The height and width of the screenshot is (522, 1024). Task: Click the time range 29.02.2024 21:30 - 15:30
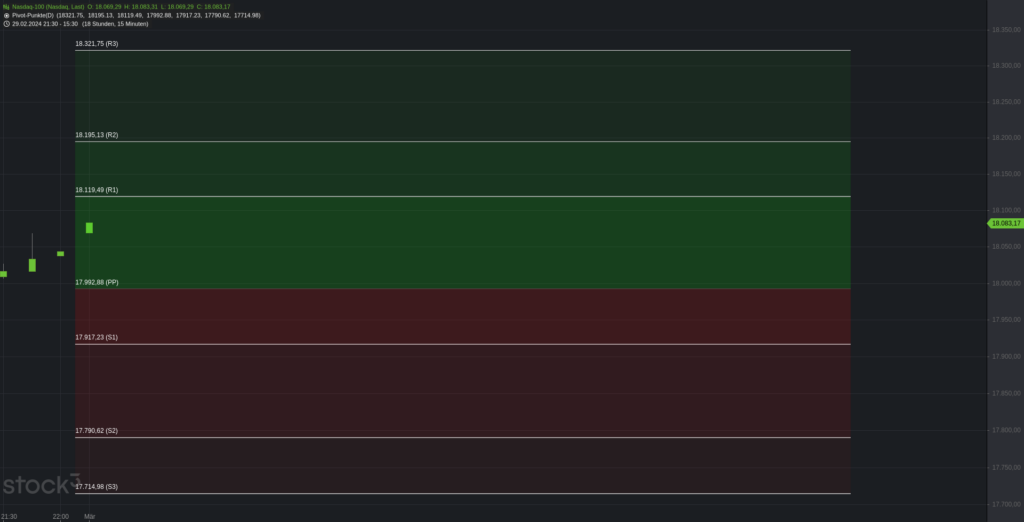(44, 24)
